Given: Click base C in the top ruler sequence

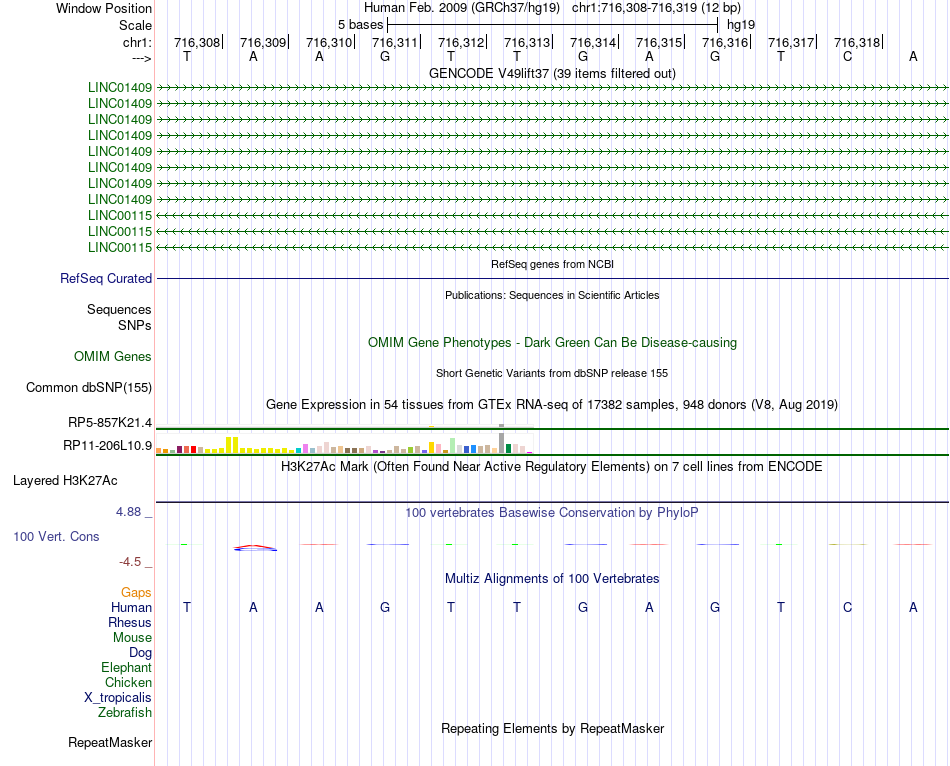Looking at the screenshot, I should (x=847, y=56).
